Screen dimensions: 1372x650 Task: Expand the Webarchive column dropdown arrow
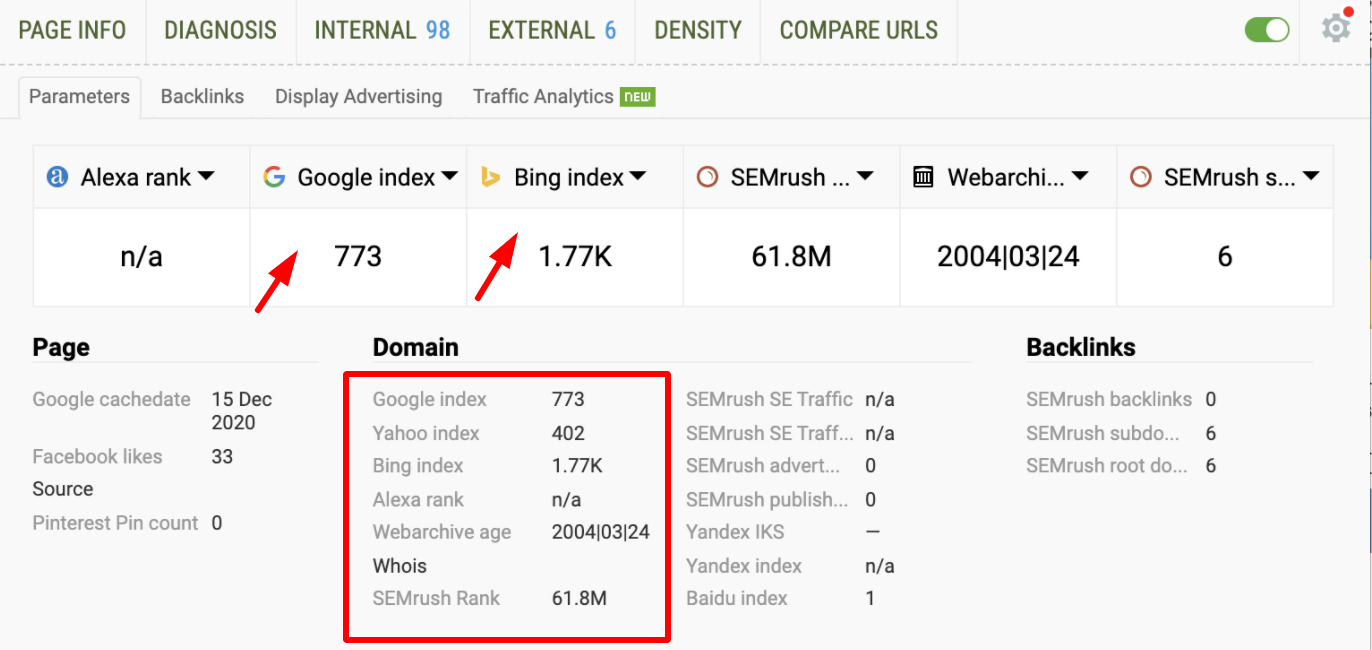[1080, 177]
